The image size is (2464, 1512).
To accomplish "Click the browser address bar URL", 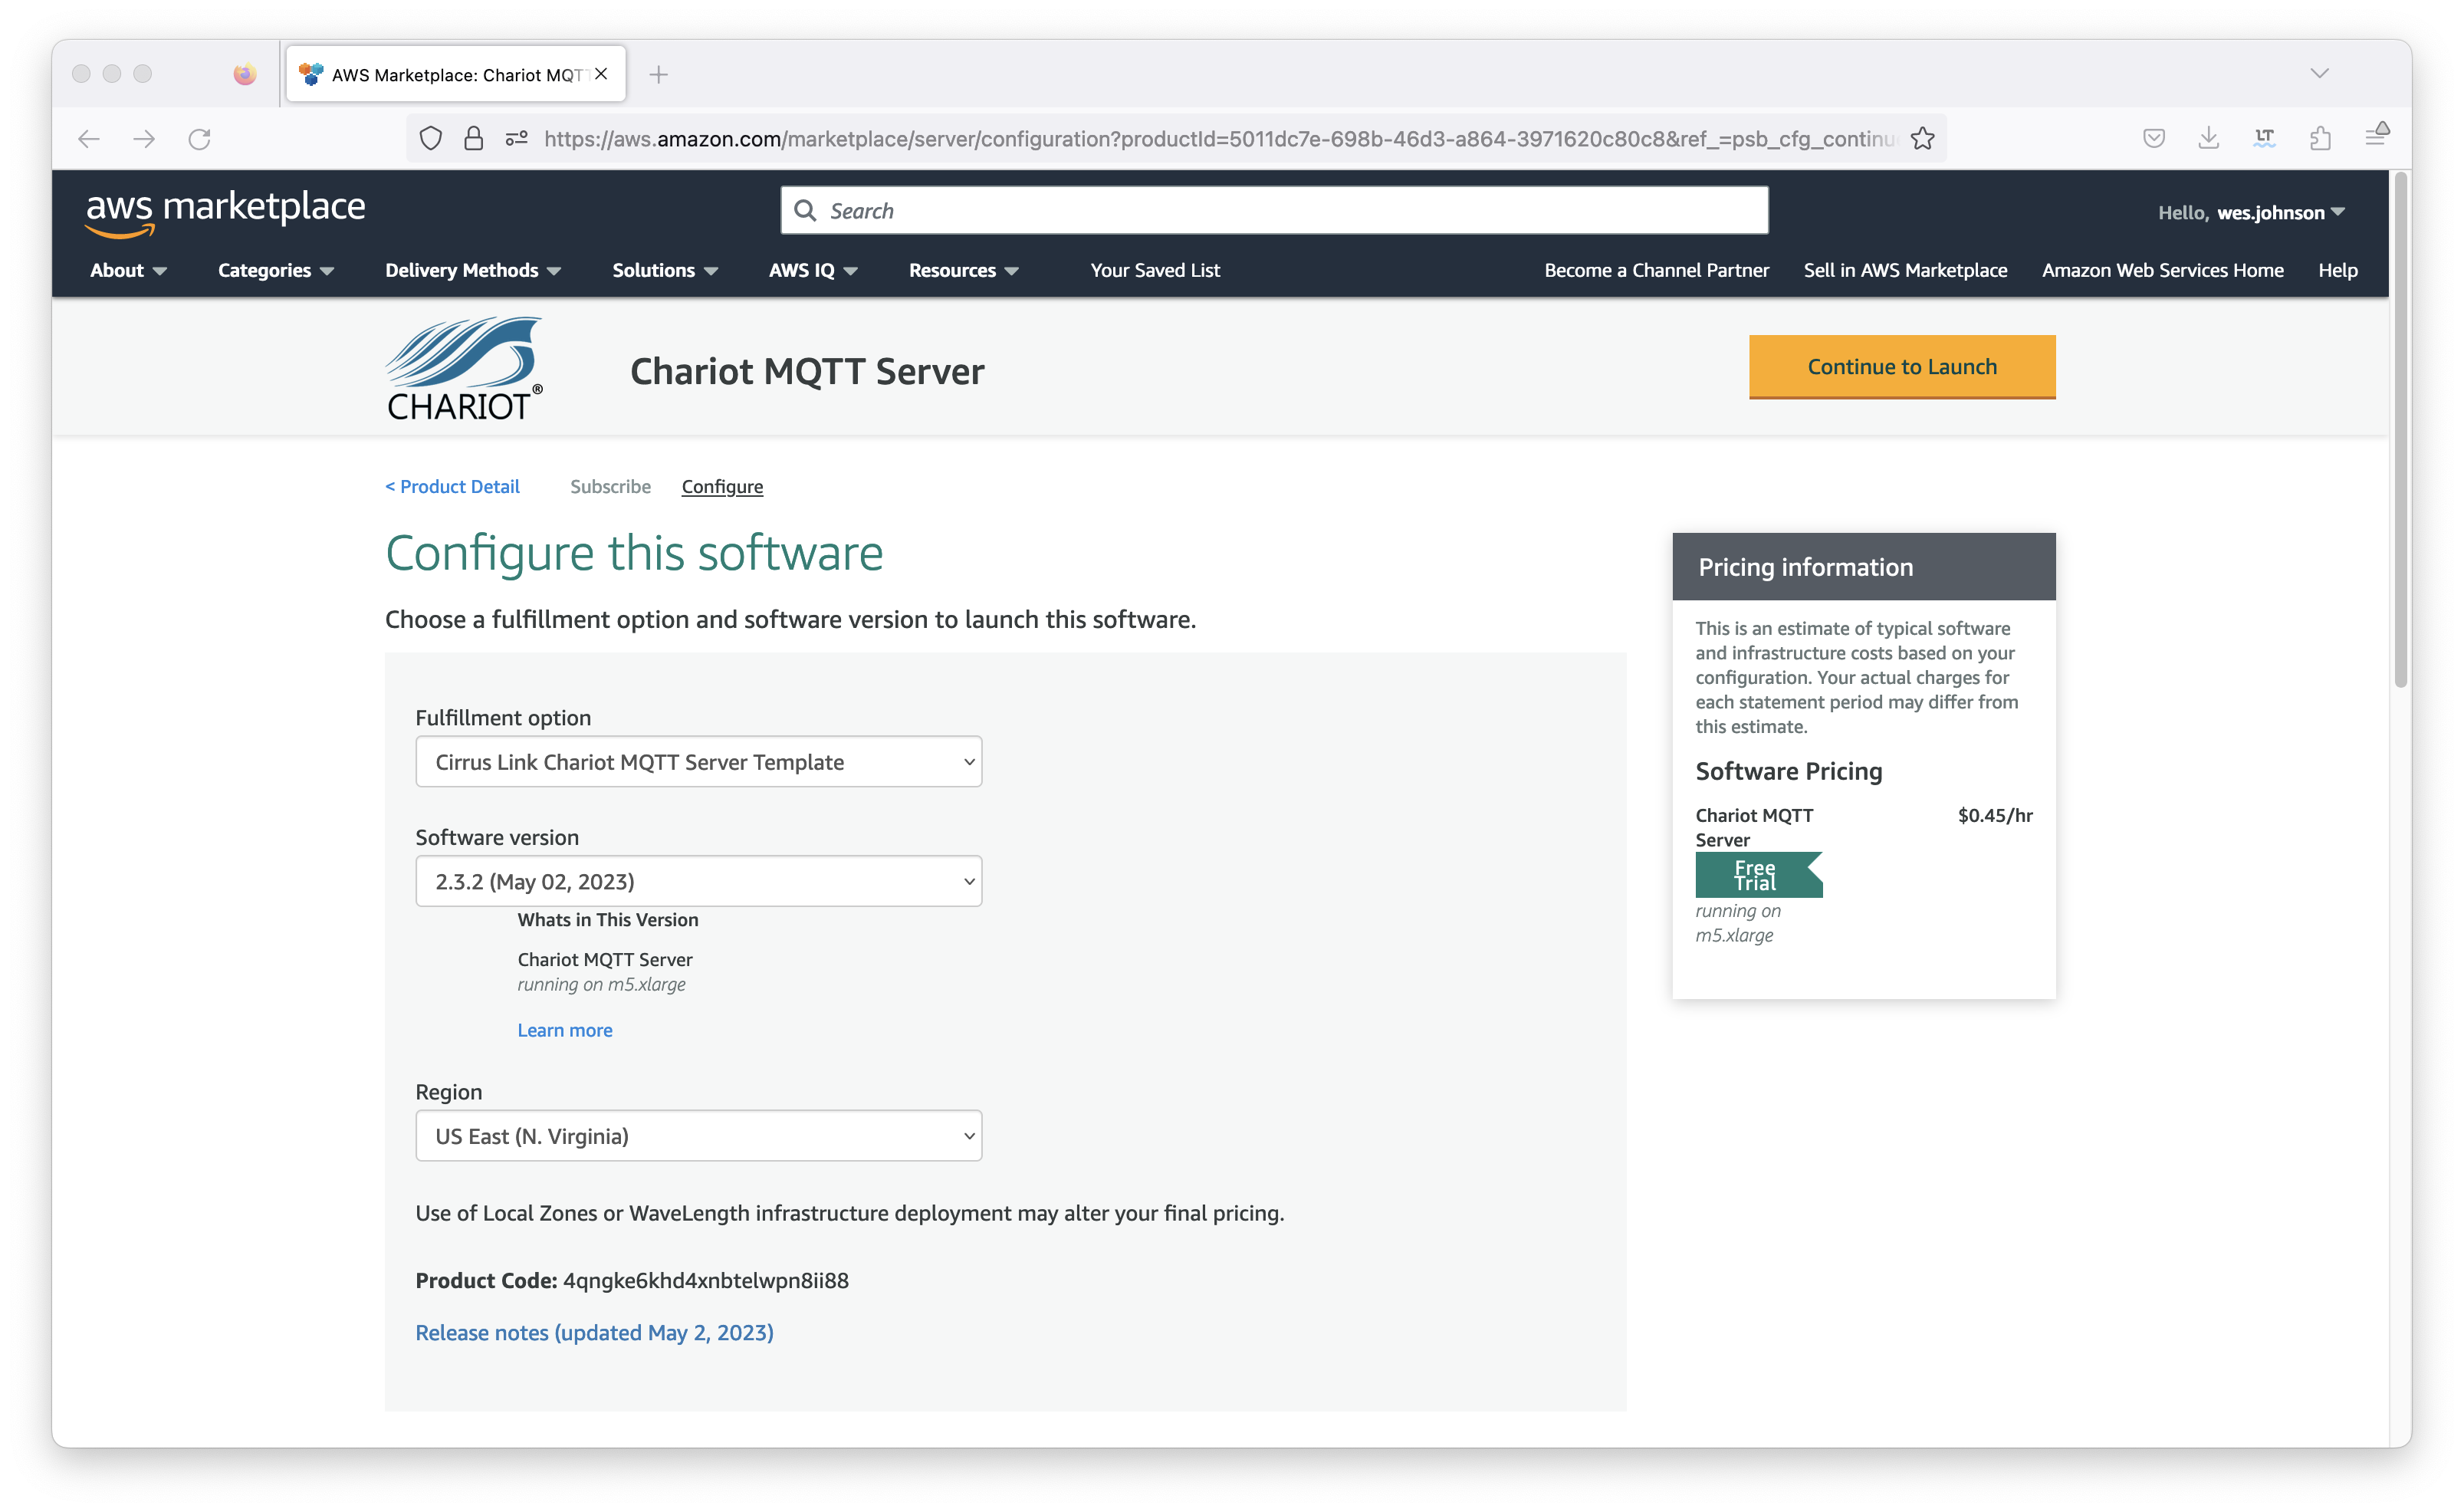I will click(x=1218, y=139).
